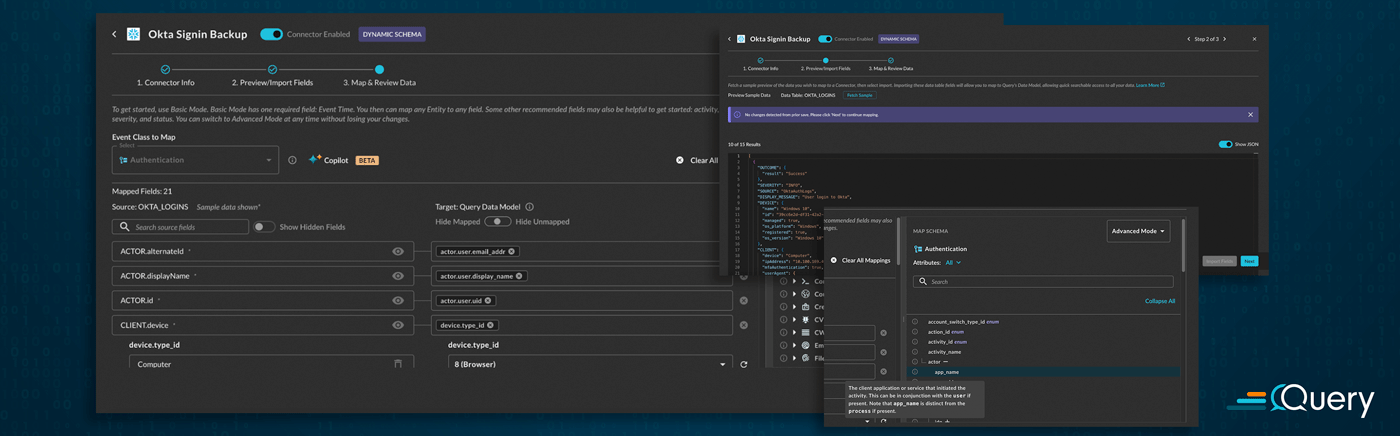
Task: Click the BETA badge next to Copilot
Action: [367, 160]
